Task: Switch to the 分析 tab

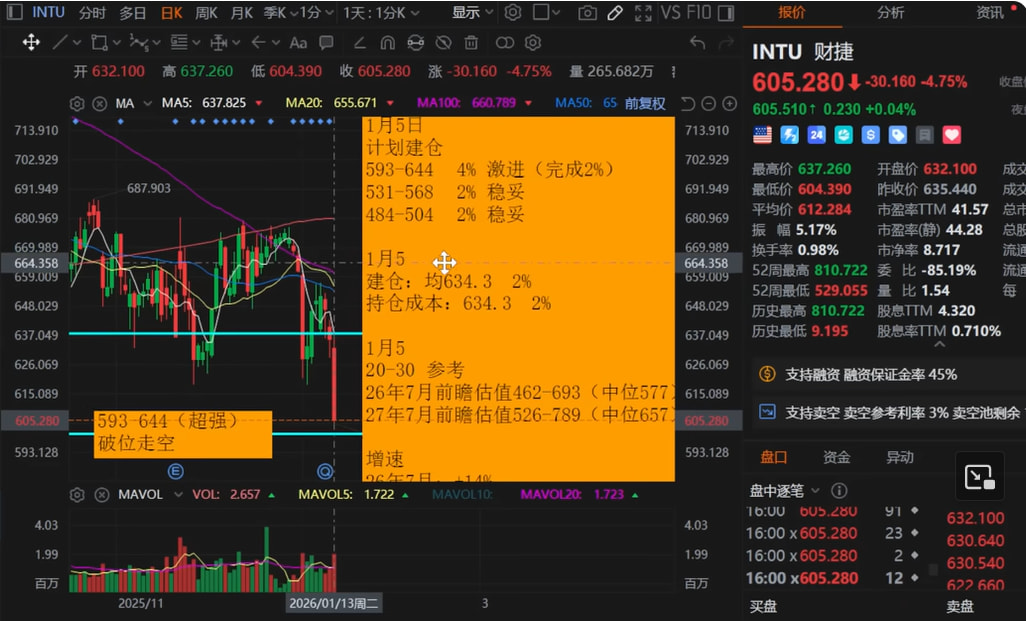Action: (x=890, y=12)
